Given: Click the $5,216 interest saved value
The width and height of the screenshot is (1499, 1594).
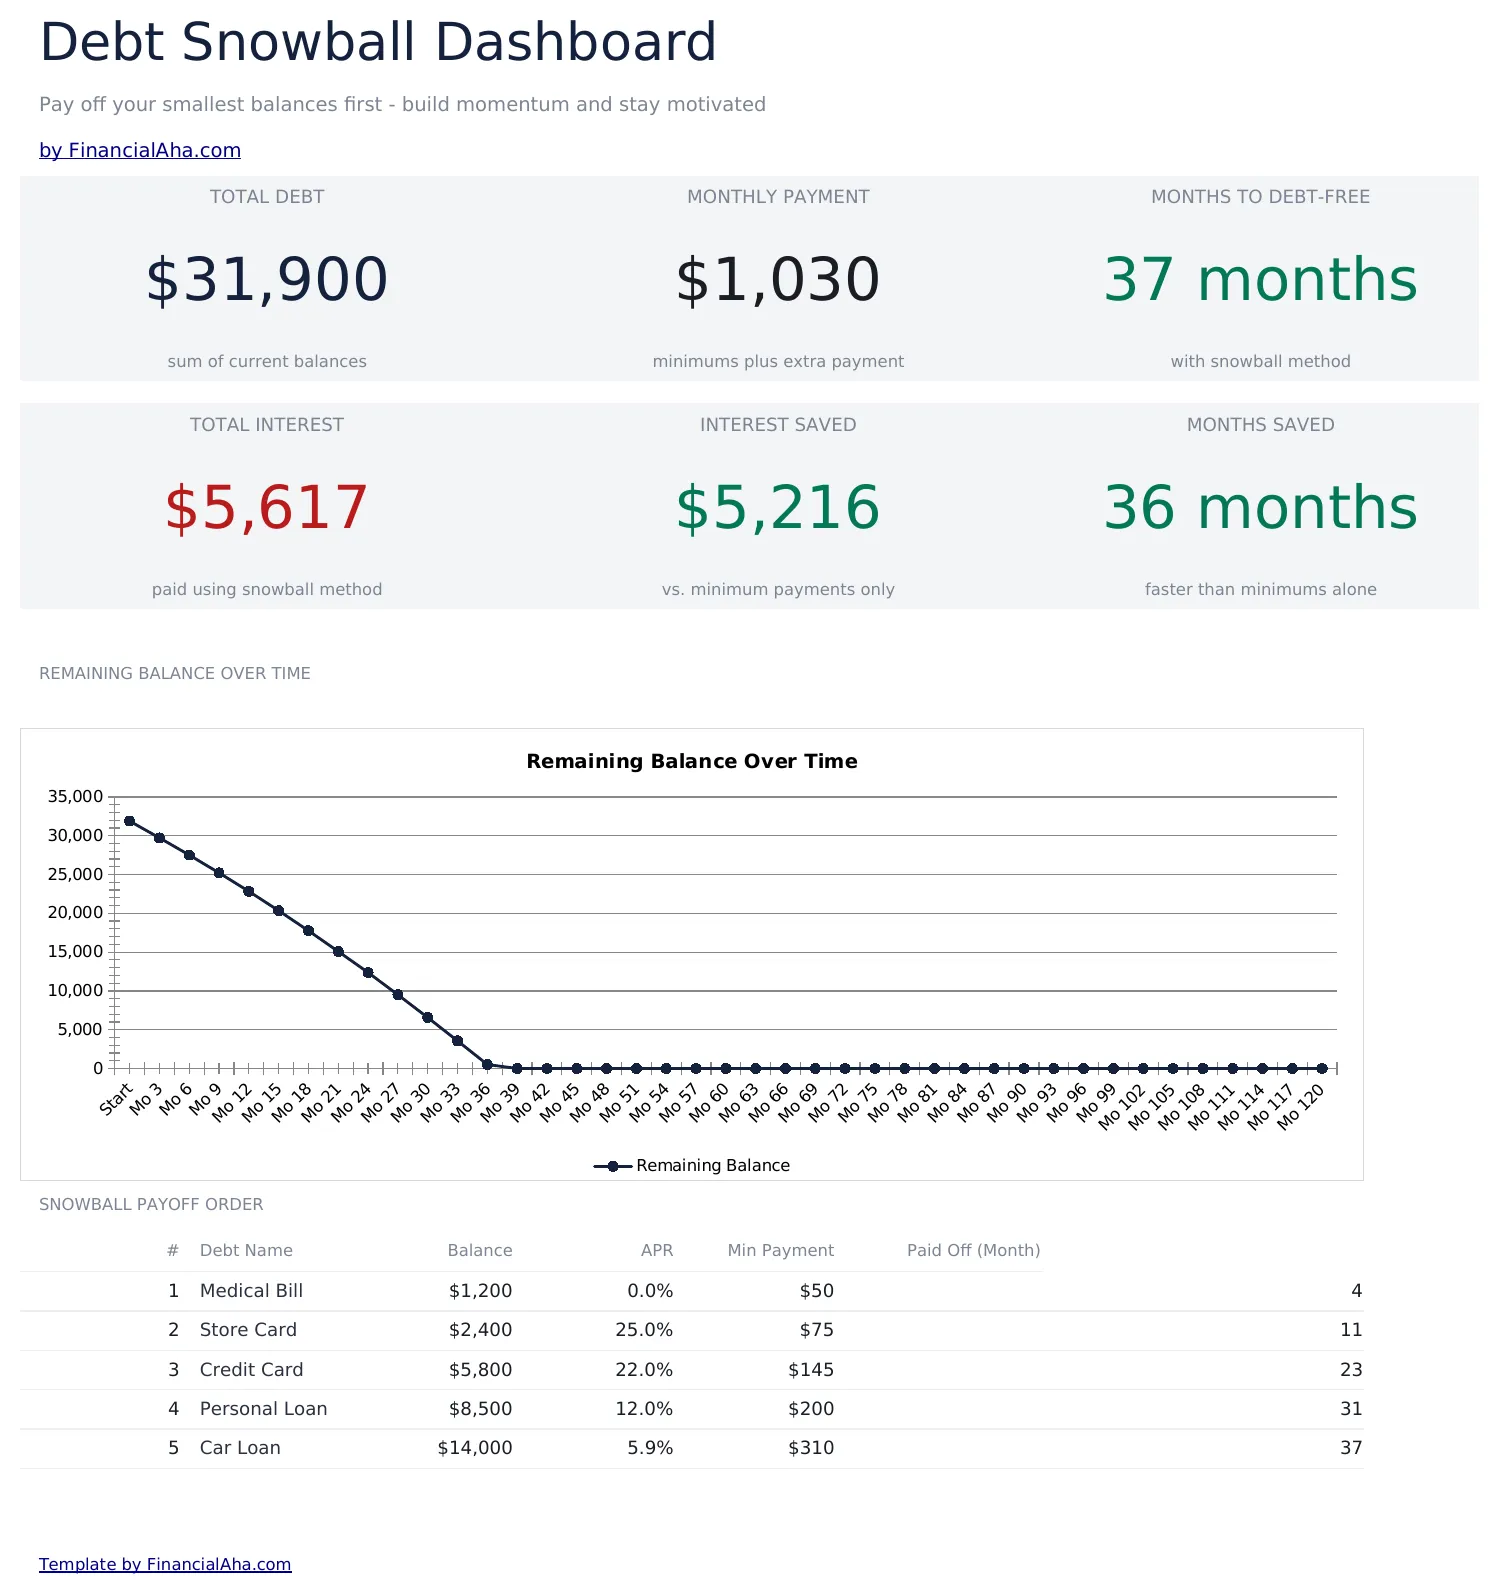Looking at the screenshot, I should pos(778,507).
